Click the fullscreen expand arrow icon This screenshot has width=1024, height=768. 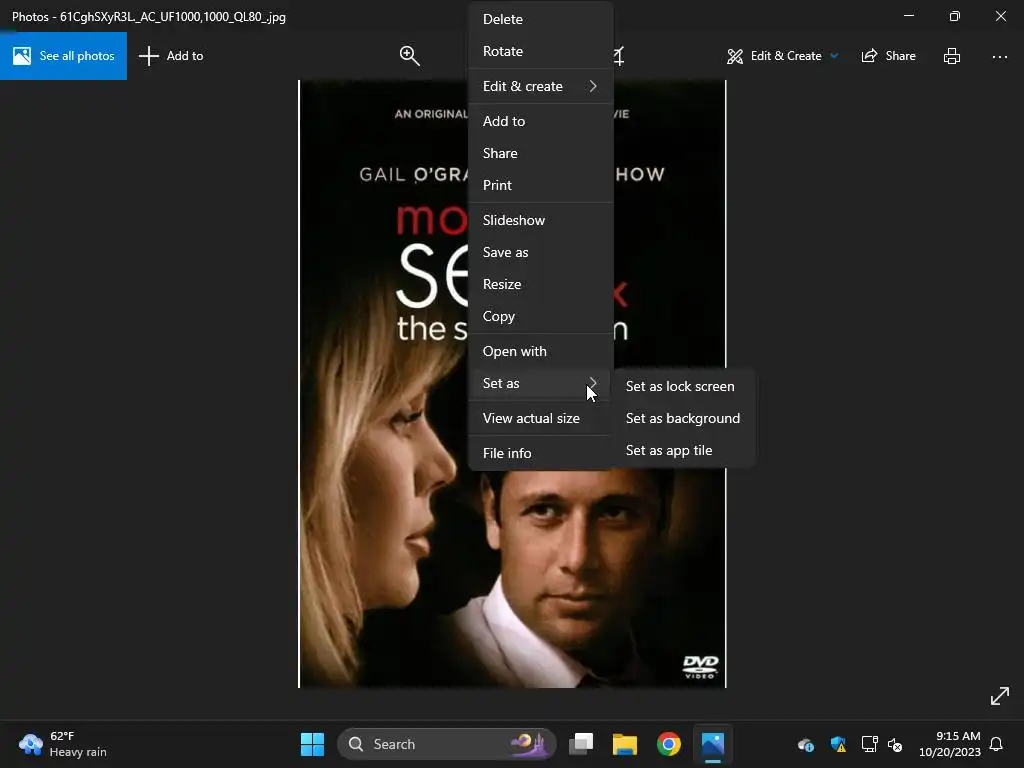[x=999, y=696]
